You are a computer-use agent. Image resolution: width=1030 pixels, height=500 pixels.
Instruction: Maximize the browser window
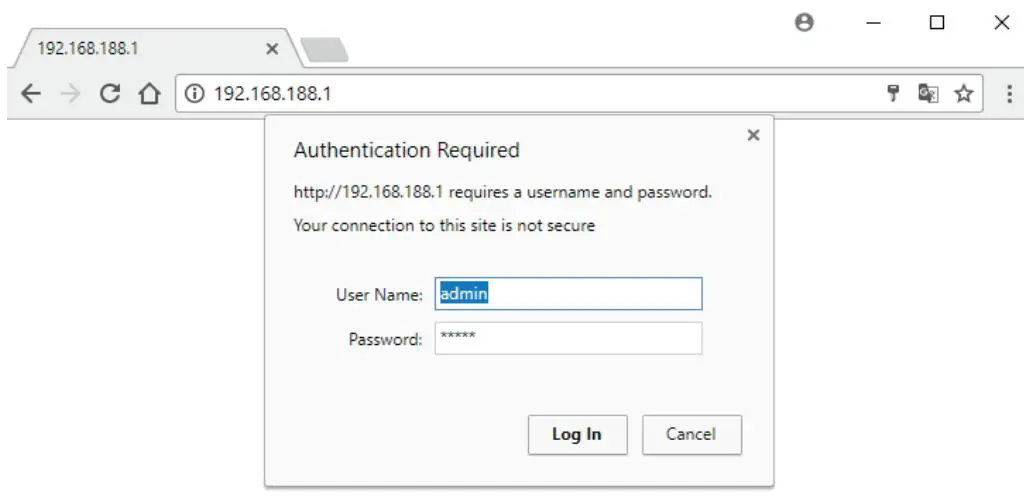click(937, 22)
